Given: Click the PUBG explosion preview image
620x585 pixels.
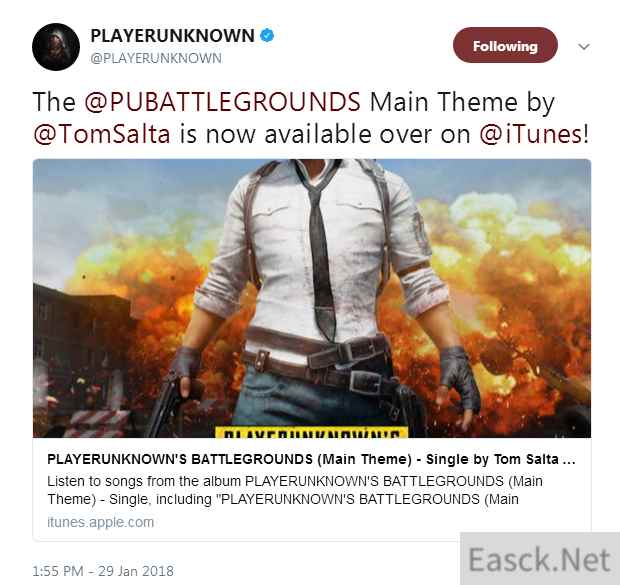Looking at the screenshot, I should (x=312, y=298).
